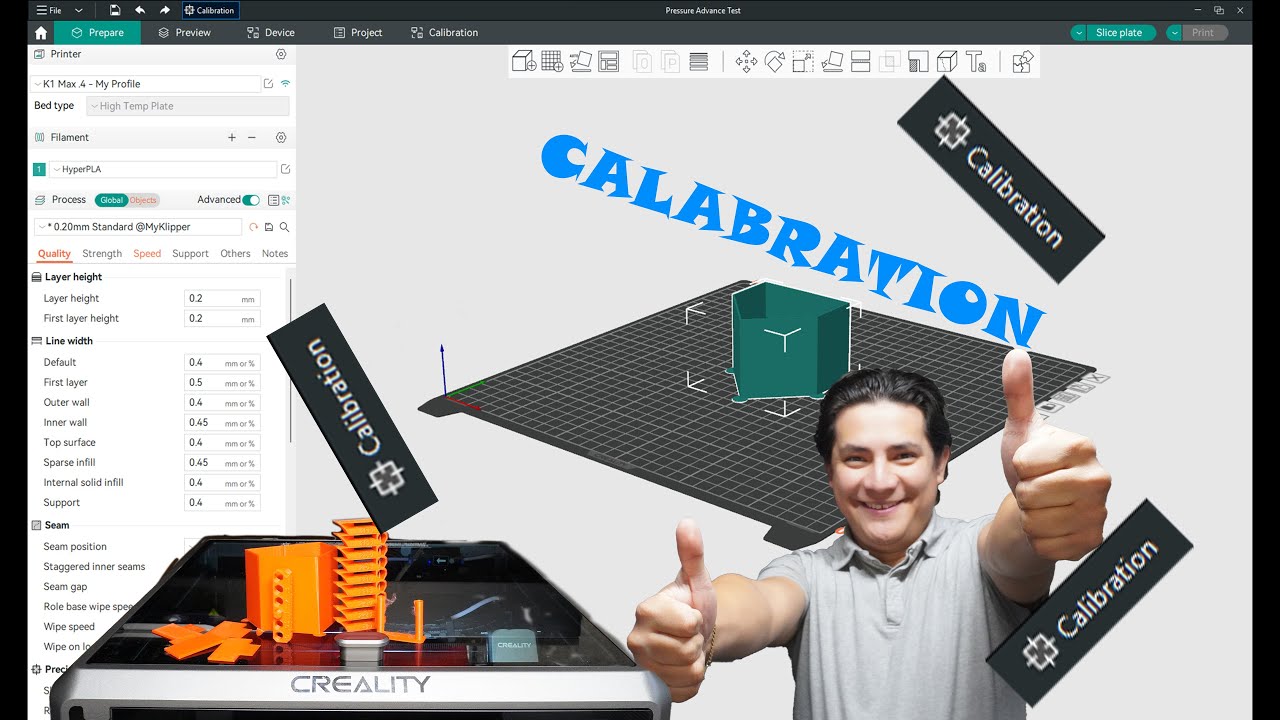The width and height of the screenshot is (1280, 720).
Task: Select the Rotate tool icon
Action: click(775, 62)
